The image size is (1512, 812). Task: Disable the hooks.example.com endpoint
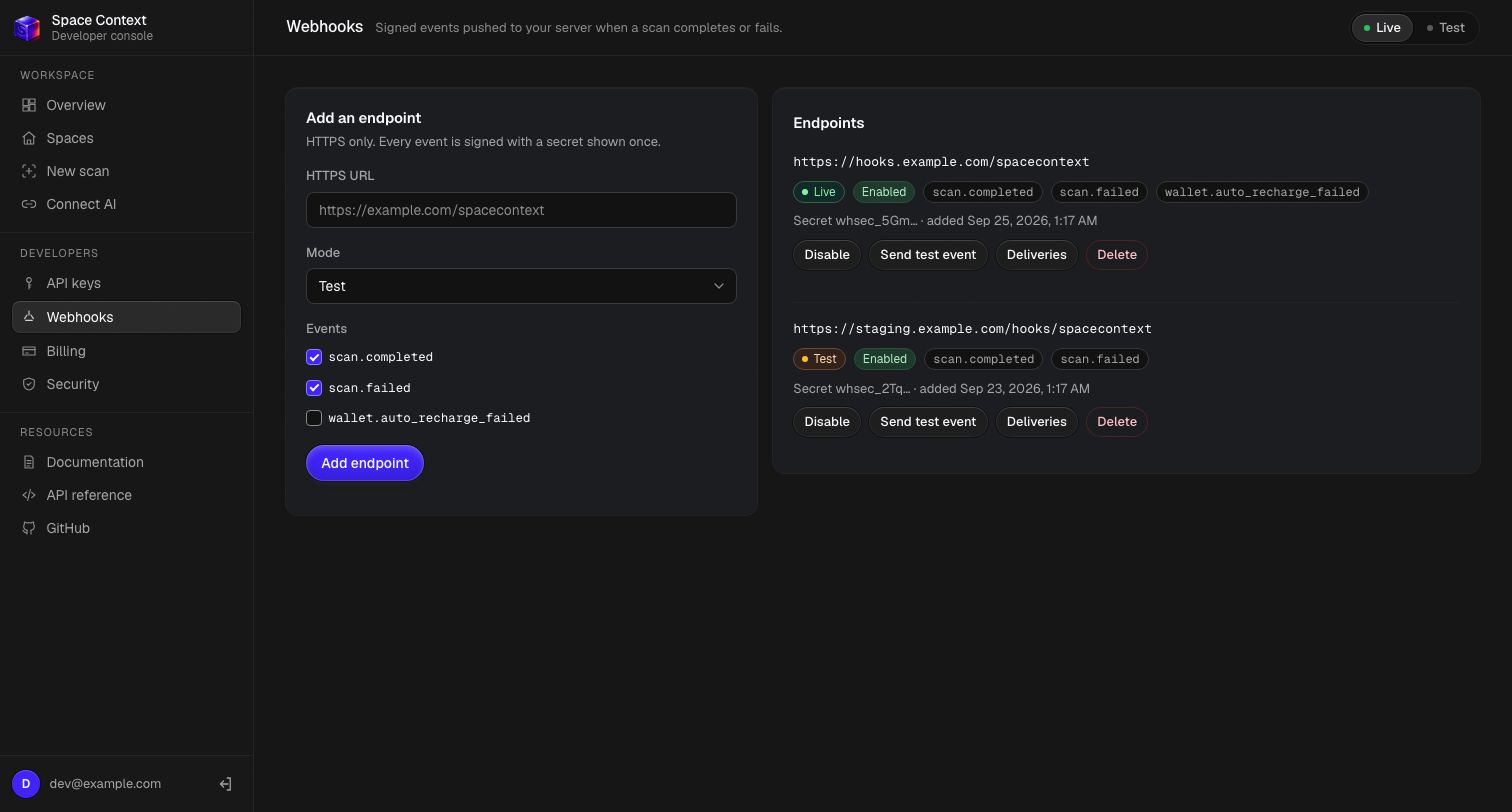click(827, 254)
